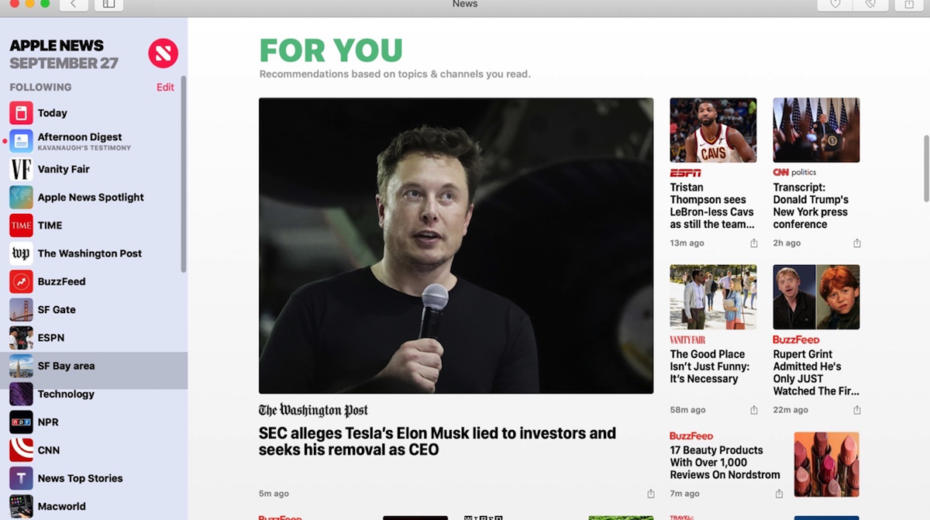Screen dimensions: 930x520
Task: Select the Technology topic in sidebar
Action: [94, 394]
